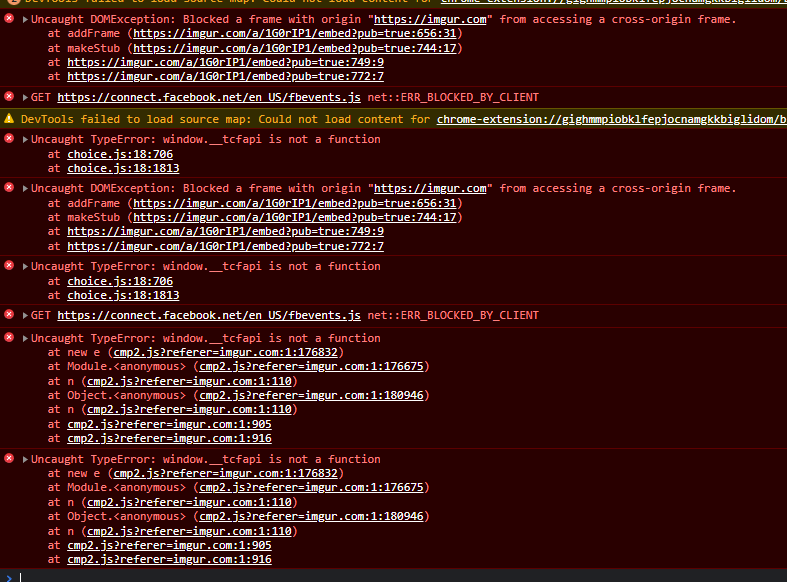Click the console input prompt line
The width and height of the screenshot is (787, 582).
click(x=394, y=576)
